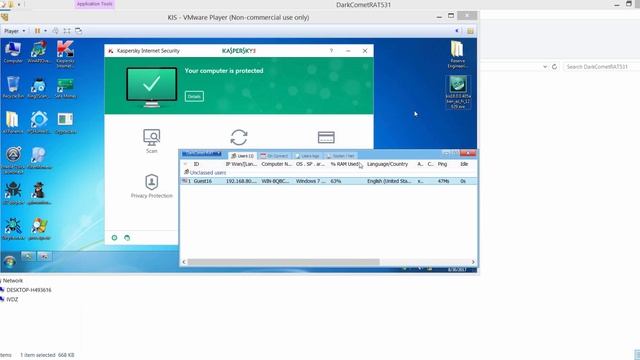Click the English (United States) cell
Screen dimensions: 640x360
click(x=389, y=181)
